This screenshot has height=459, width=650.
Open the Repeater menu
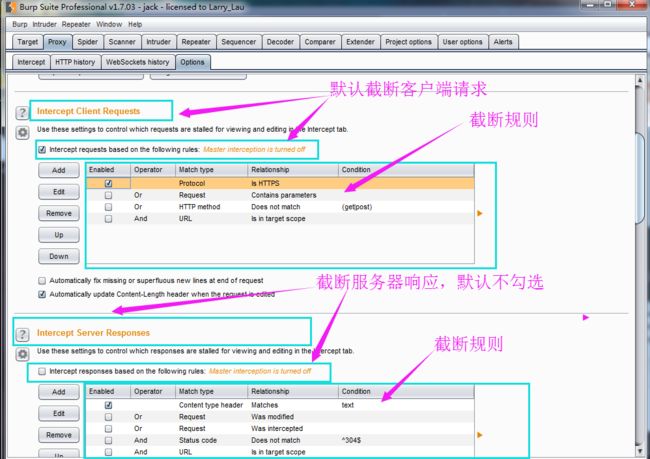pyautogui.click(x=76, y=24)
